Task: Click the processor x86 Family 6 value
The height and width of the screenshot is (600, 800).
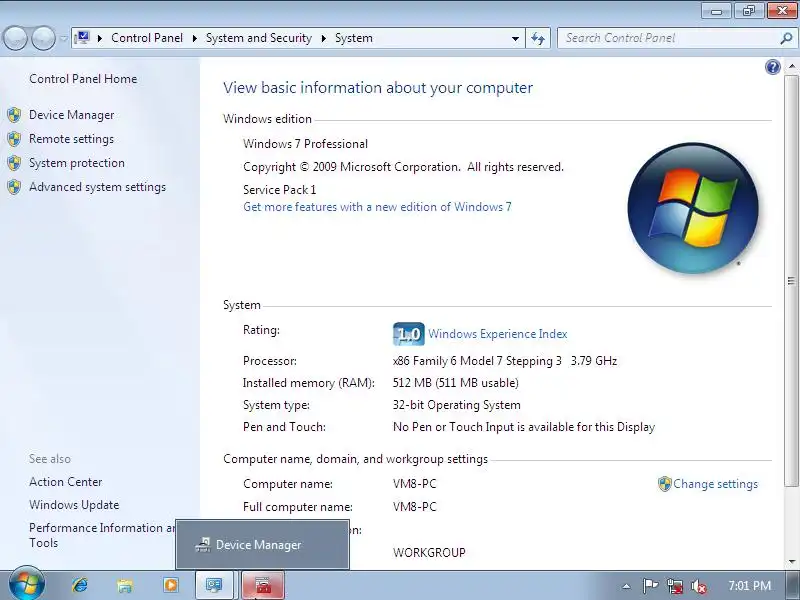Action: [505, 361]
